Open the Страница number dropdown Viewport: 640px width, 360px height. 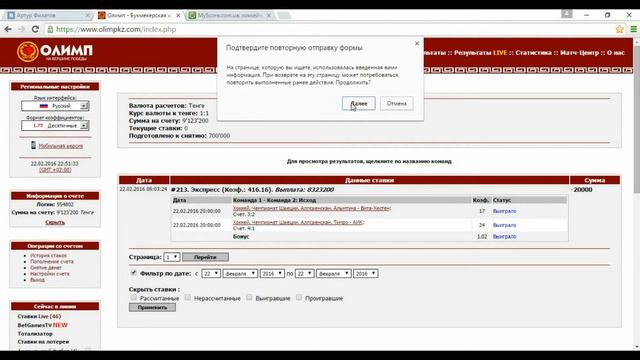tap(171, 257)
